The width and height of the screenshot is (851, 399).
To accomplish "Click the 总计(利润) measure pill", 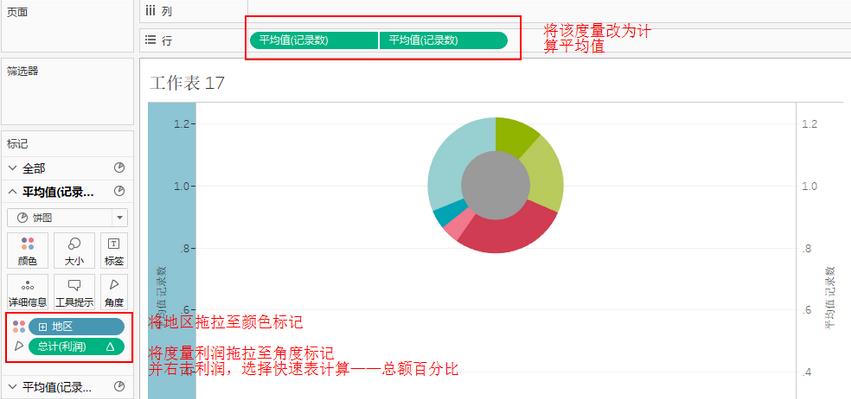I will point(77,346).
